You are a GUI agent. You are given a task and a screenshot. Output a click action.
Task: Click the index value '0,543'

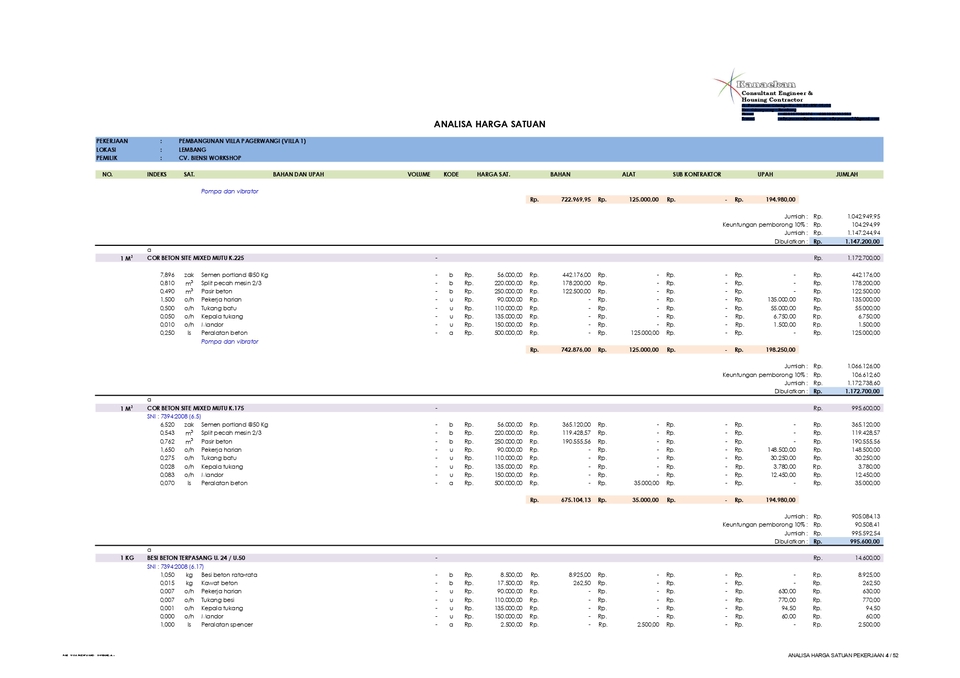(x=167, y=433)
